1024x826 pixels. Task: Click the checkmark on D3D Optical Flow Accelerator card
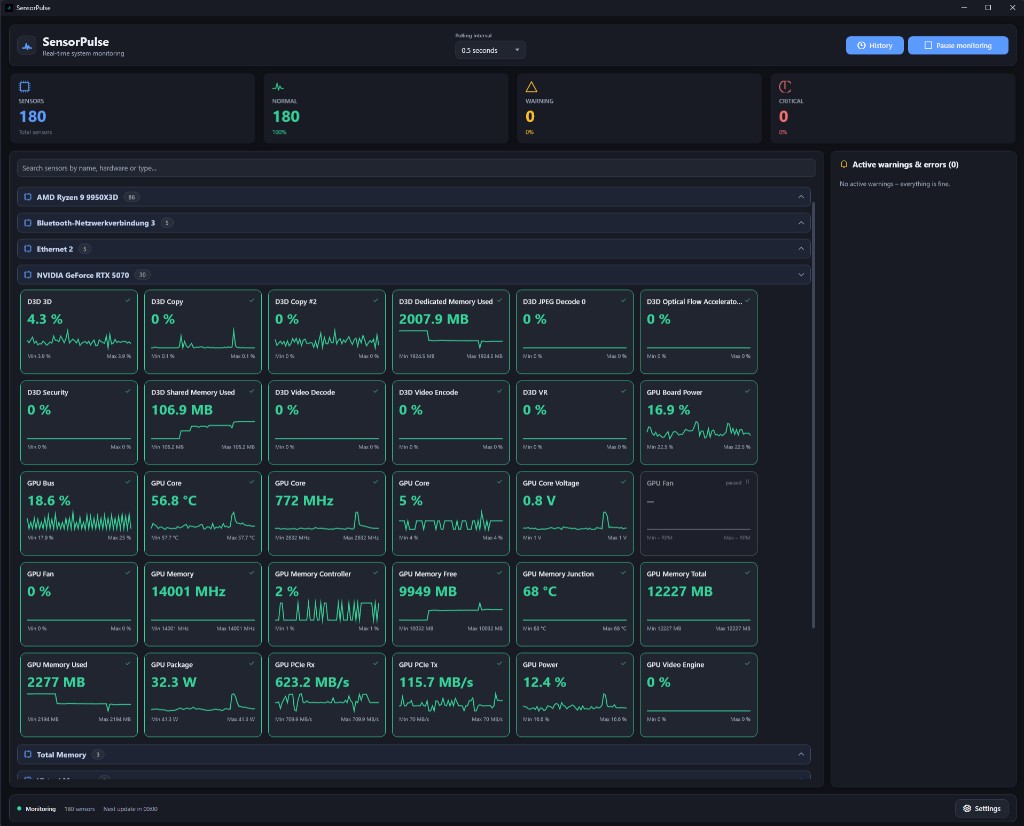pos(747,300)
